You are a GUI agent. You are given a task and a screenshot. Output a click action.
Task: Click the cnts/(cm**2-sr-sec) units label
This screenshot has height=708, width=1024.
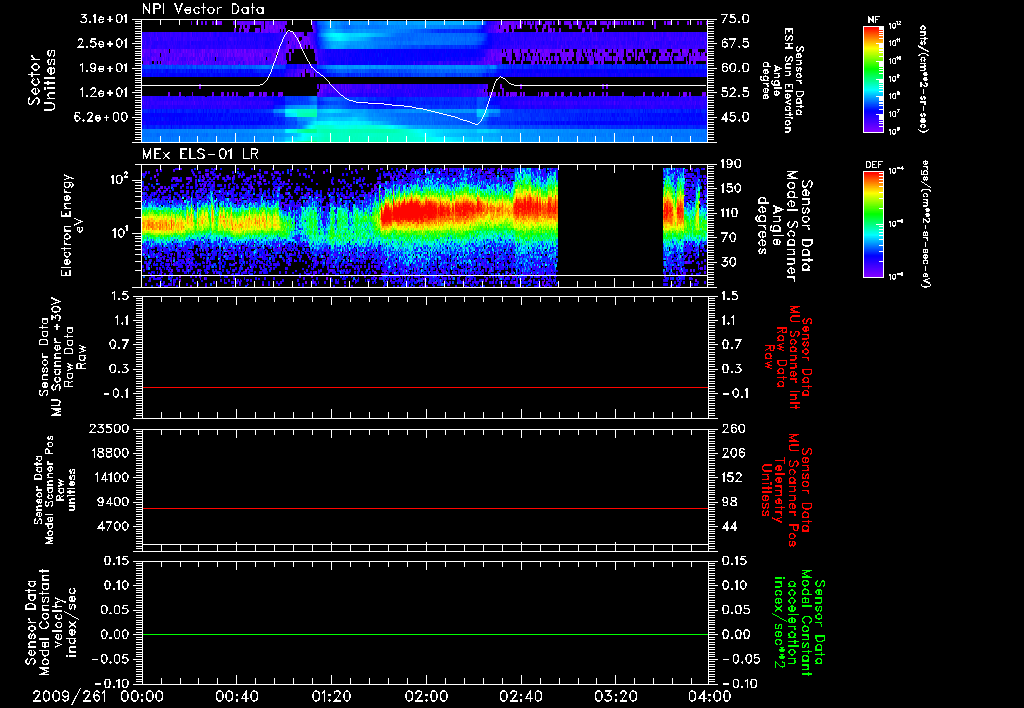pos(923,79)
